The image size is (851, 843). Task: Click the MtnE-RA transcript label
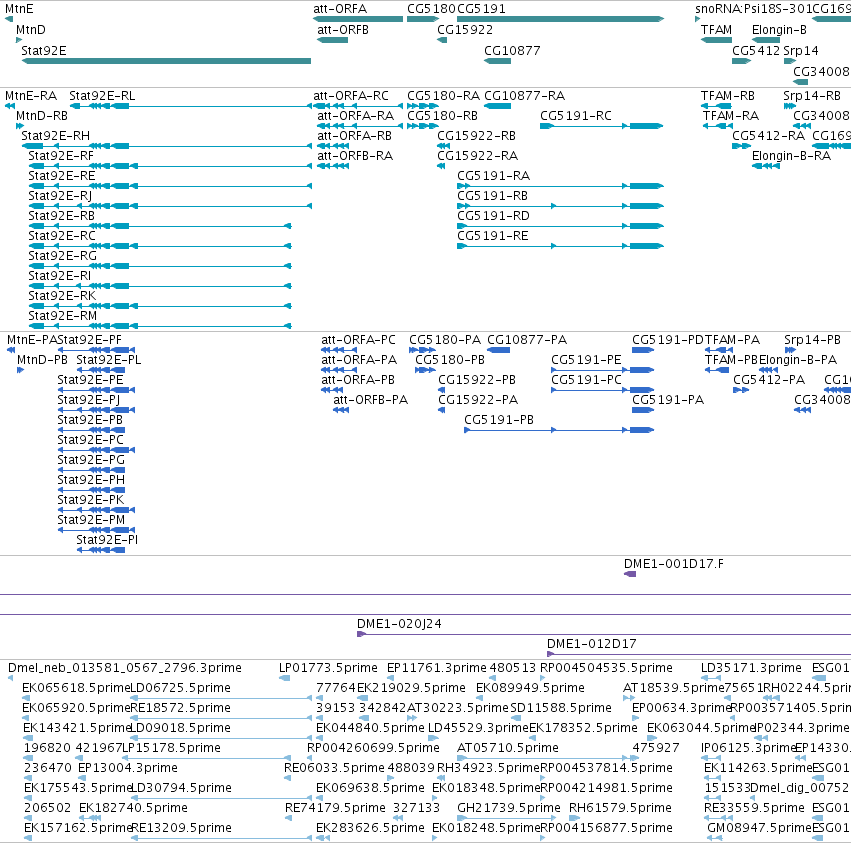pos(31,96)
